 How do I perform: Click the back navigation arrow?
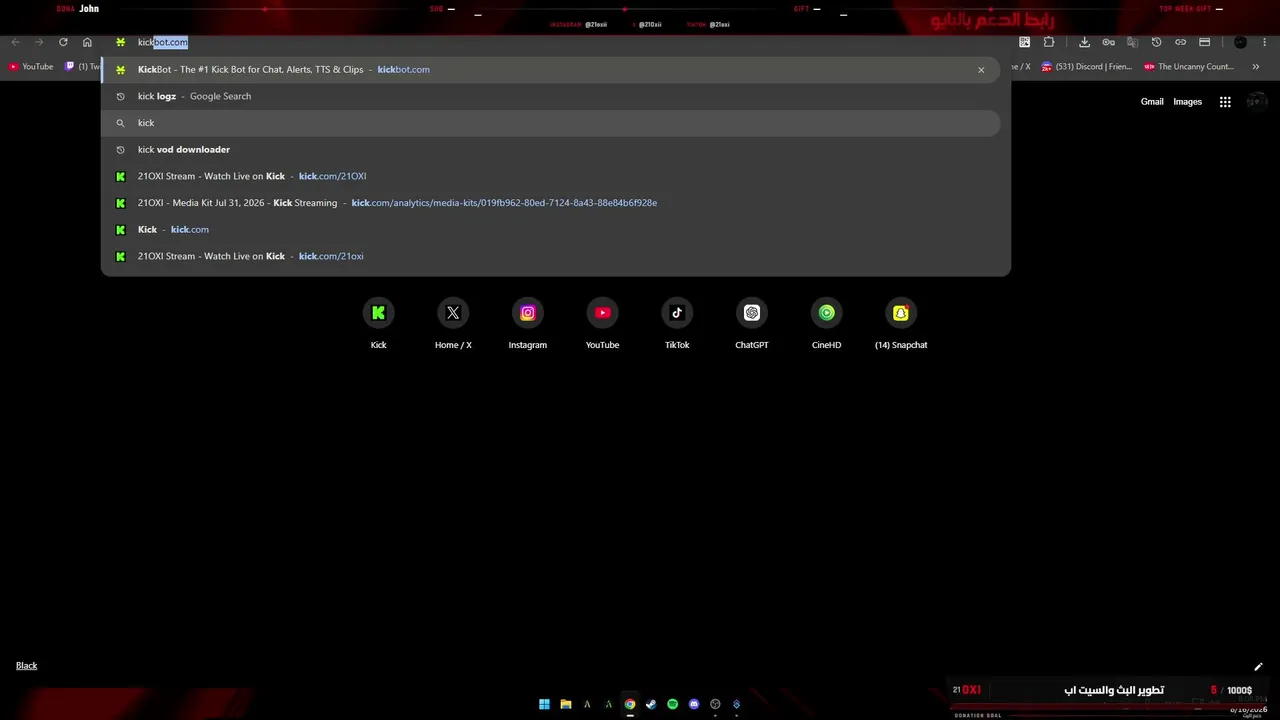tap(15, 42)
